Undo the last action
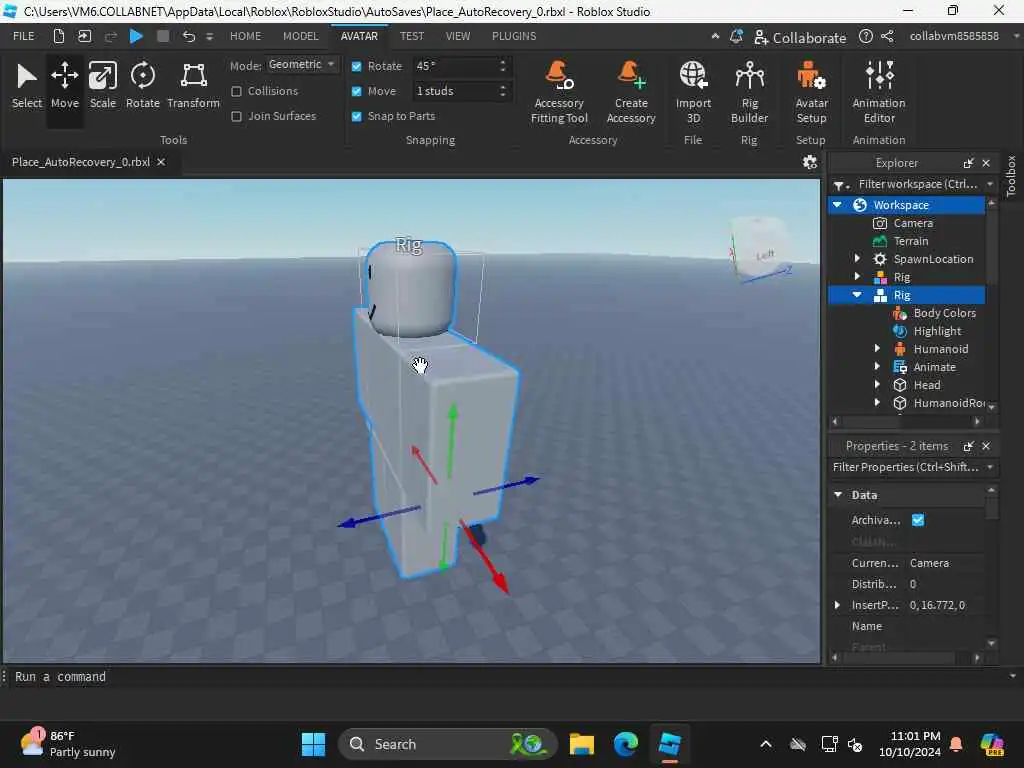1024x768 pixels. [x=188, y=36]
